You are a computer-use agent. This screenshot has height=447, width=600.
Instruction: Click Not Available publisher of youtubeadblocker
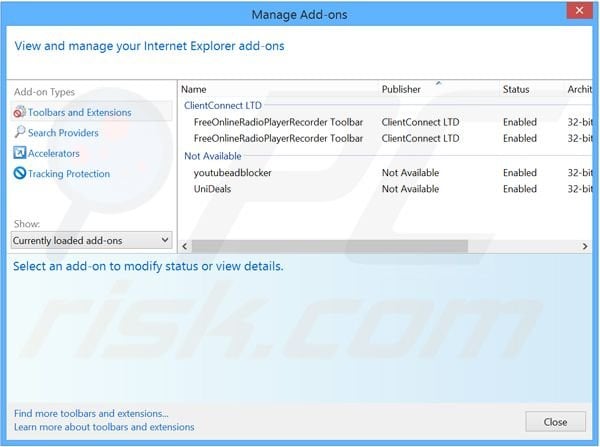coord(410,173)
